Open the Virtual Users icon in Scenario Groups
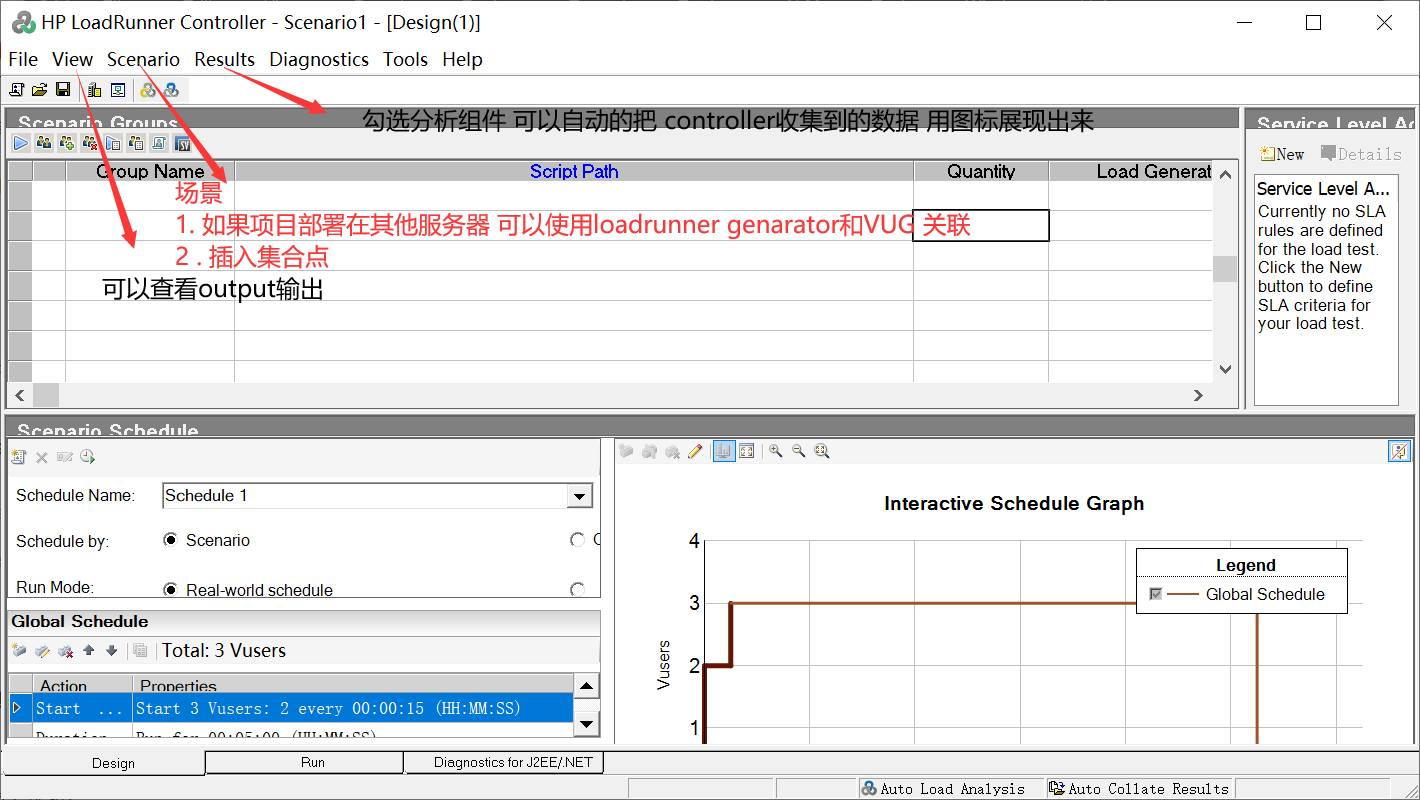Image resolution: width=1420 pixels, height=800 pixels. tap(44, 143)
